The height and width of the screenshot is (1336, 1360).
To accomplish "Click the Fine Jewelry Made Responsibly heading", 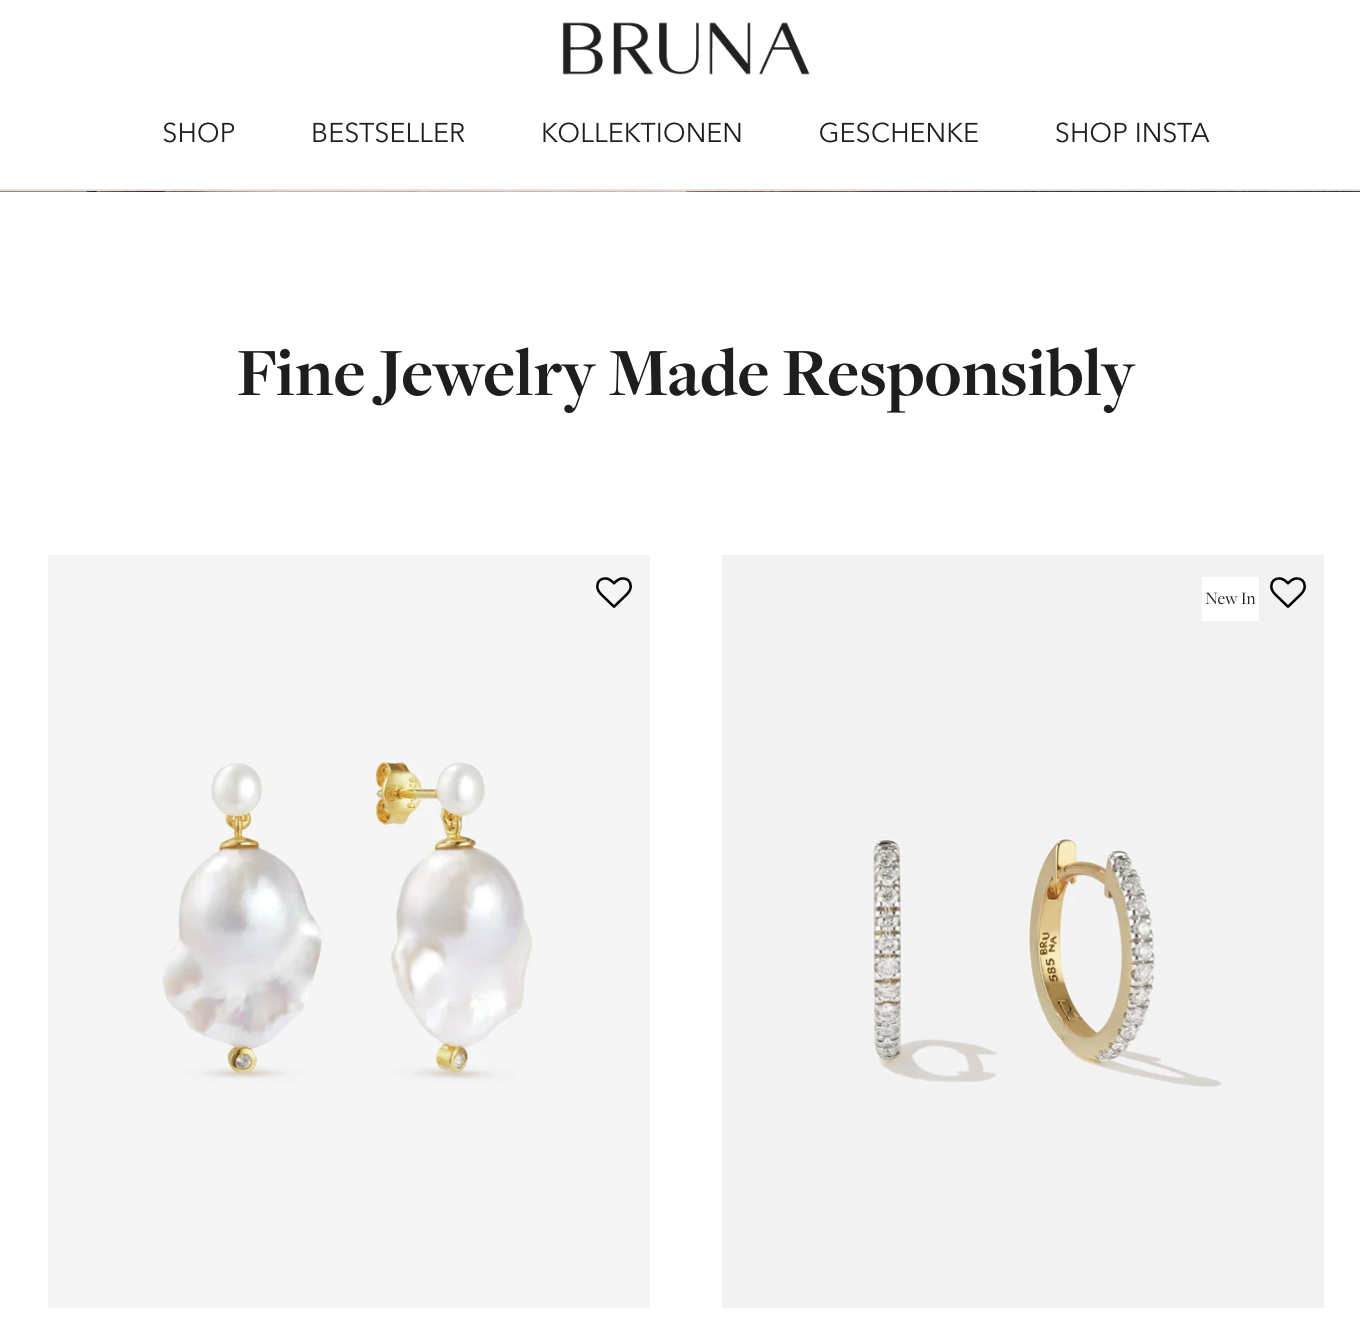I will pos(686,375).
